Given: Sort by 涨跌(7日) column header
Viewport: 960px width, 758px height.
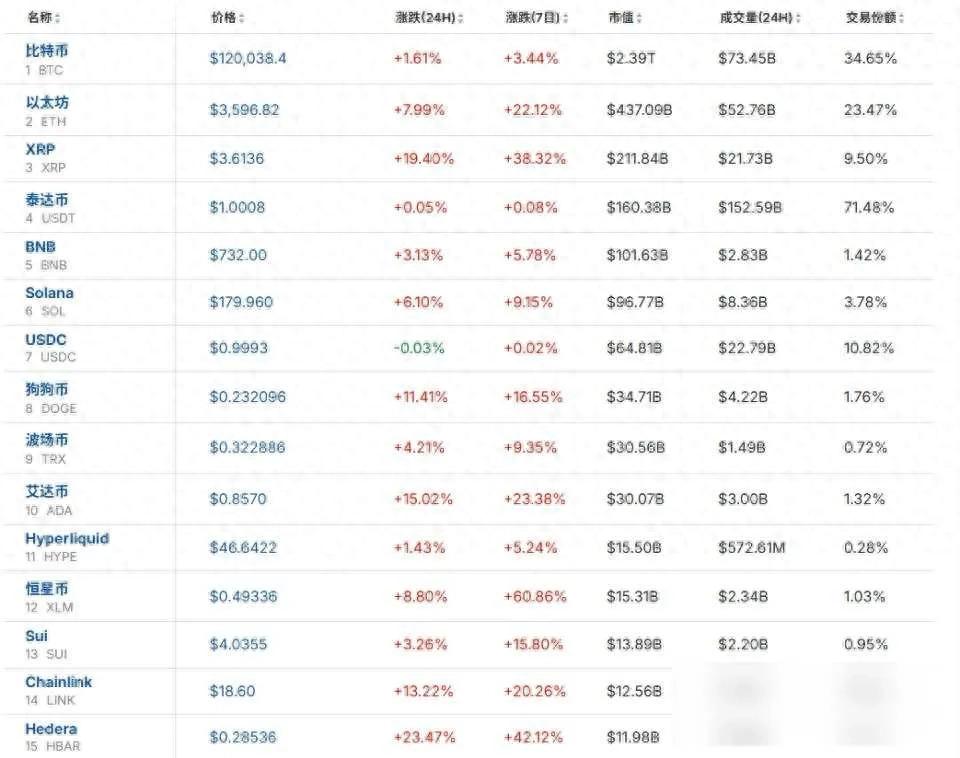Looking at the screenshot, I should click(x=536, y=18).
